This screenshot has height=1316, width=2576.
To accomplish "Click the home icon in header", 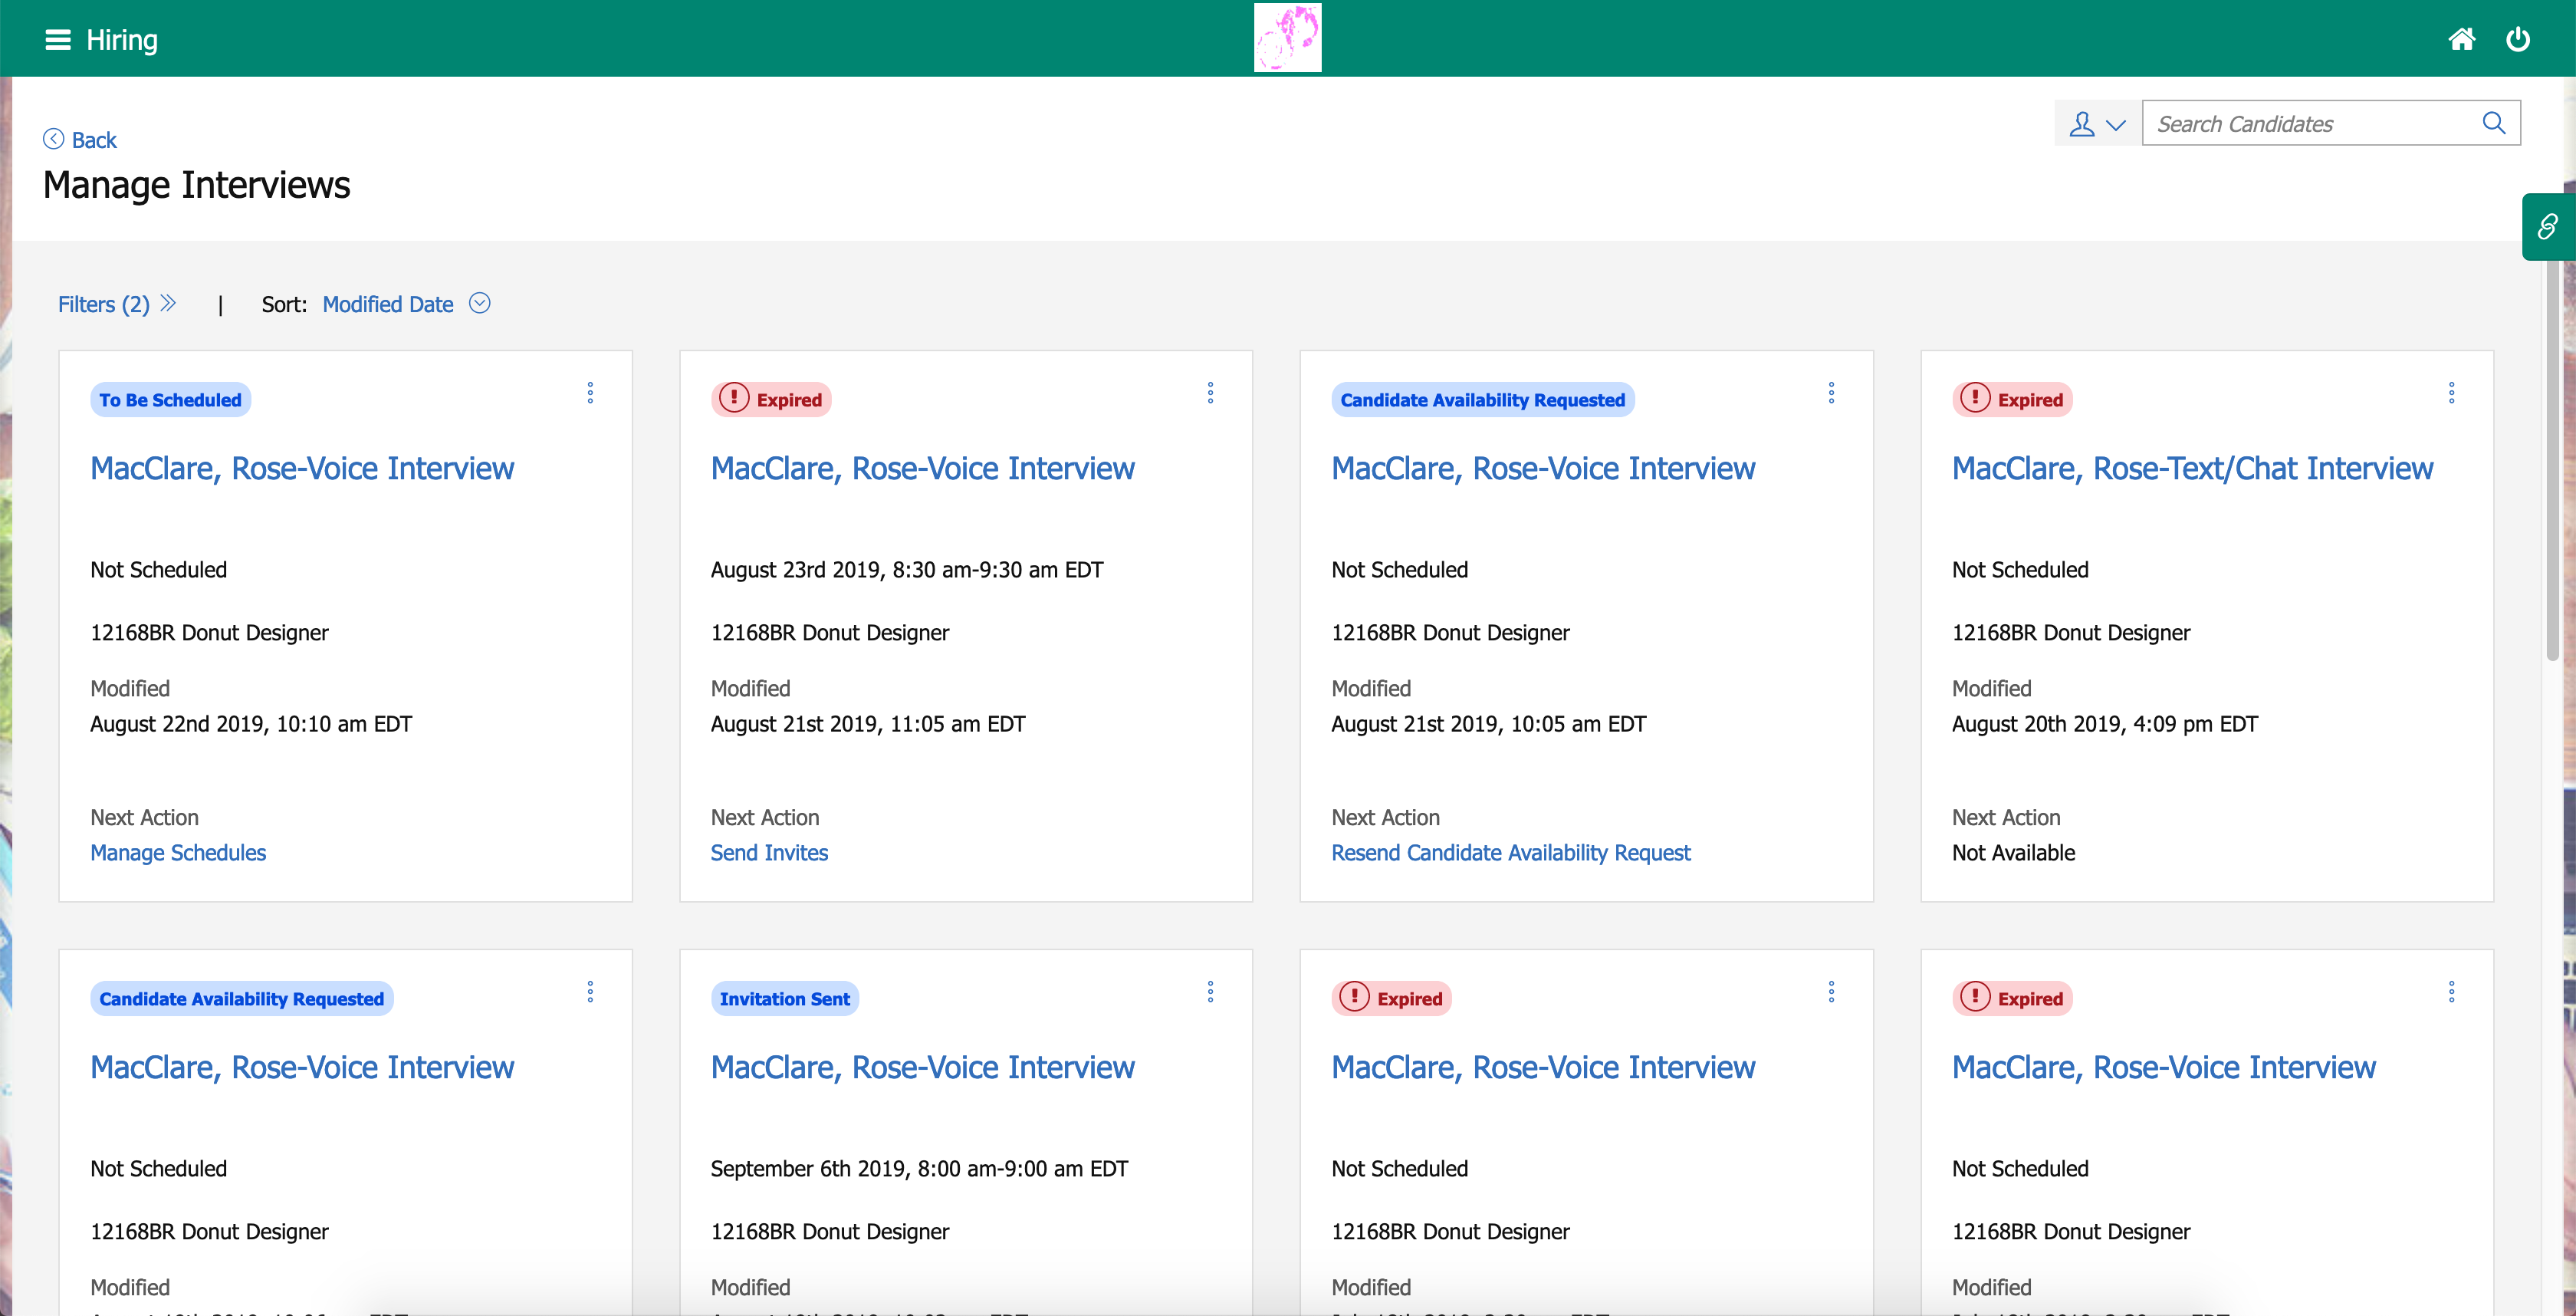I will (x=2461, y=40).
